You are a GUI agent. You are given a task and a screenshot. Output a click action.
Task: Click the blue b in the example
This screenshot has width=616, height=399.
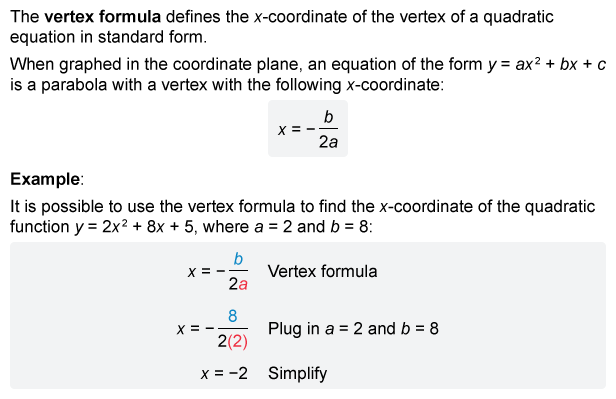pyautogui.click(x=238, y=259)
